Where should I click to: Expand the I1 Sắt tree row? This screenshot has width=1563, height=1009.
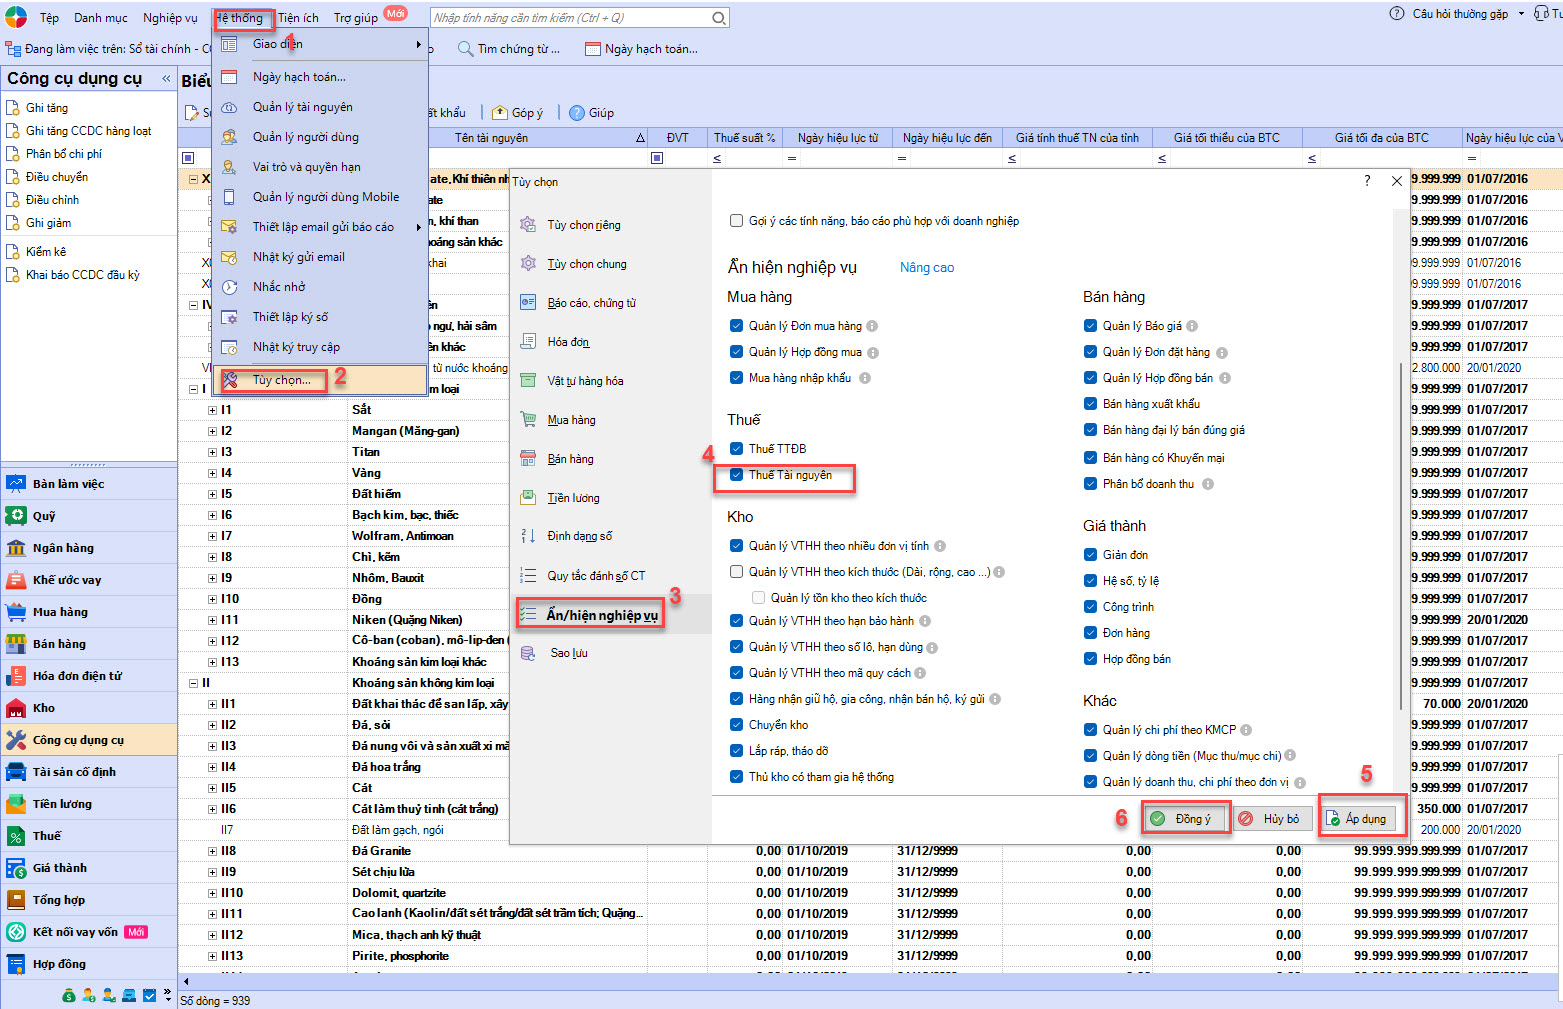tap(212, 410)
